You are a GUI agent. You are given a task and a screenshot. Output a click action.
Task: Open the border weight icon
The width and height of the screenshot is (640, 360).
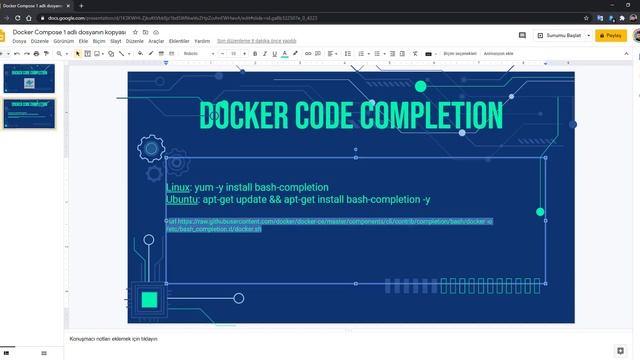pos(161,53)
